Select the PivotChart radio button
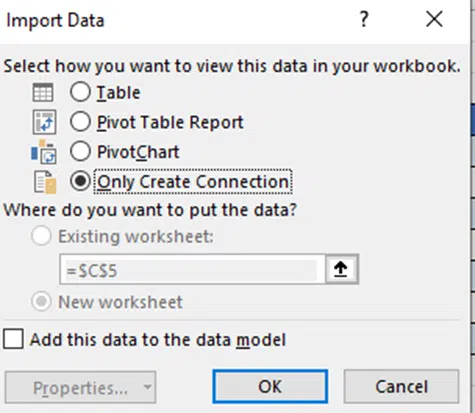Viewport: 475px width, 413px height. pos(80,151)
